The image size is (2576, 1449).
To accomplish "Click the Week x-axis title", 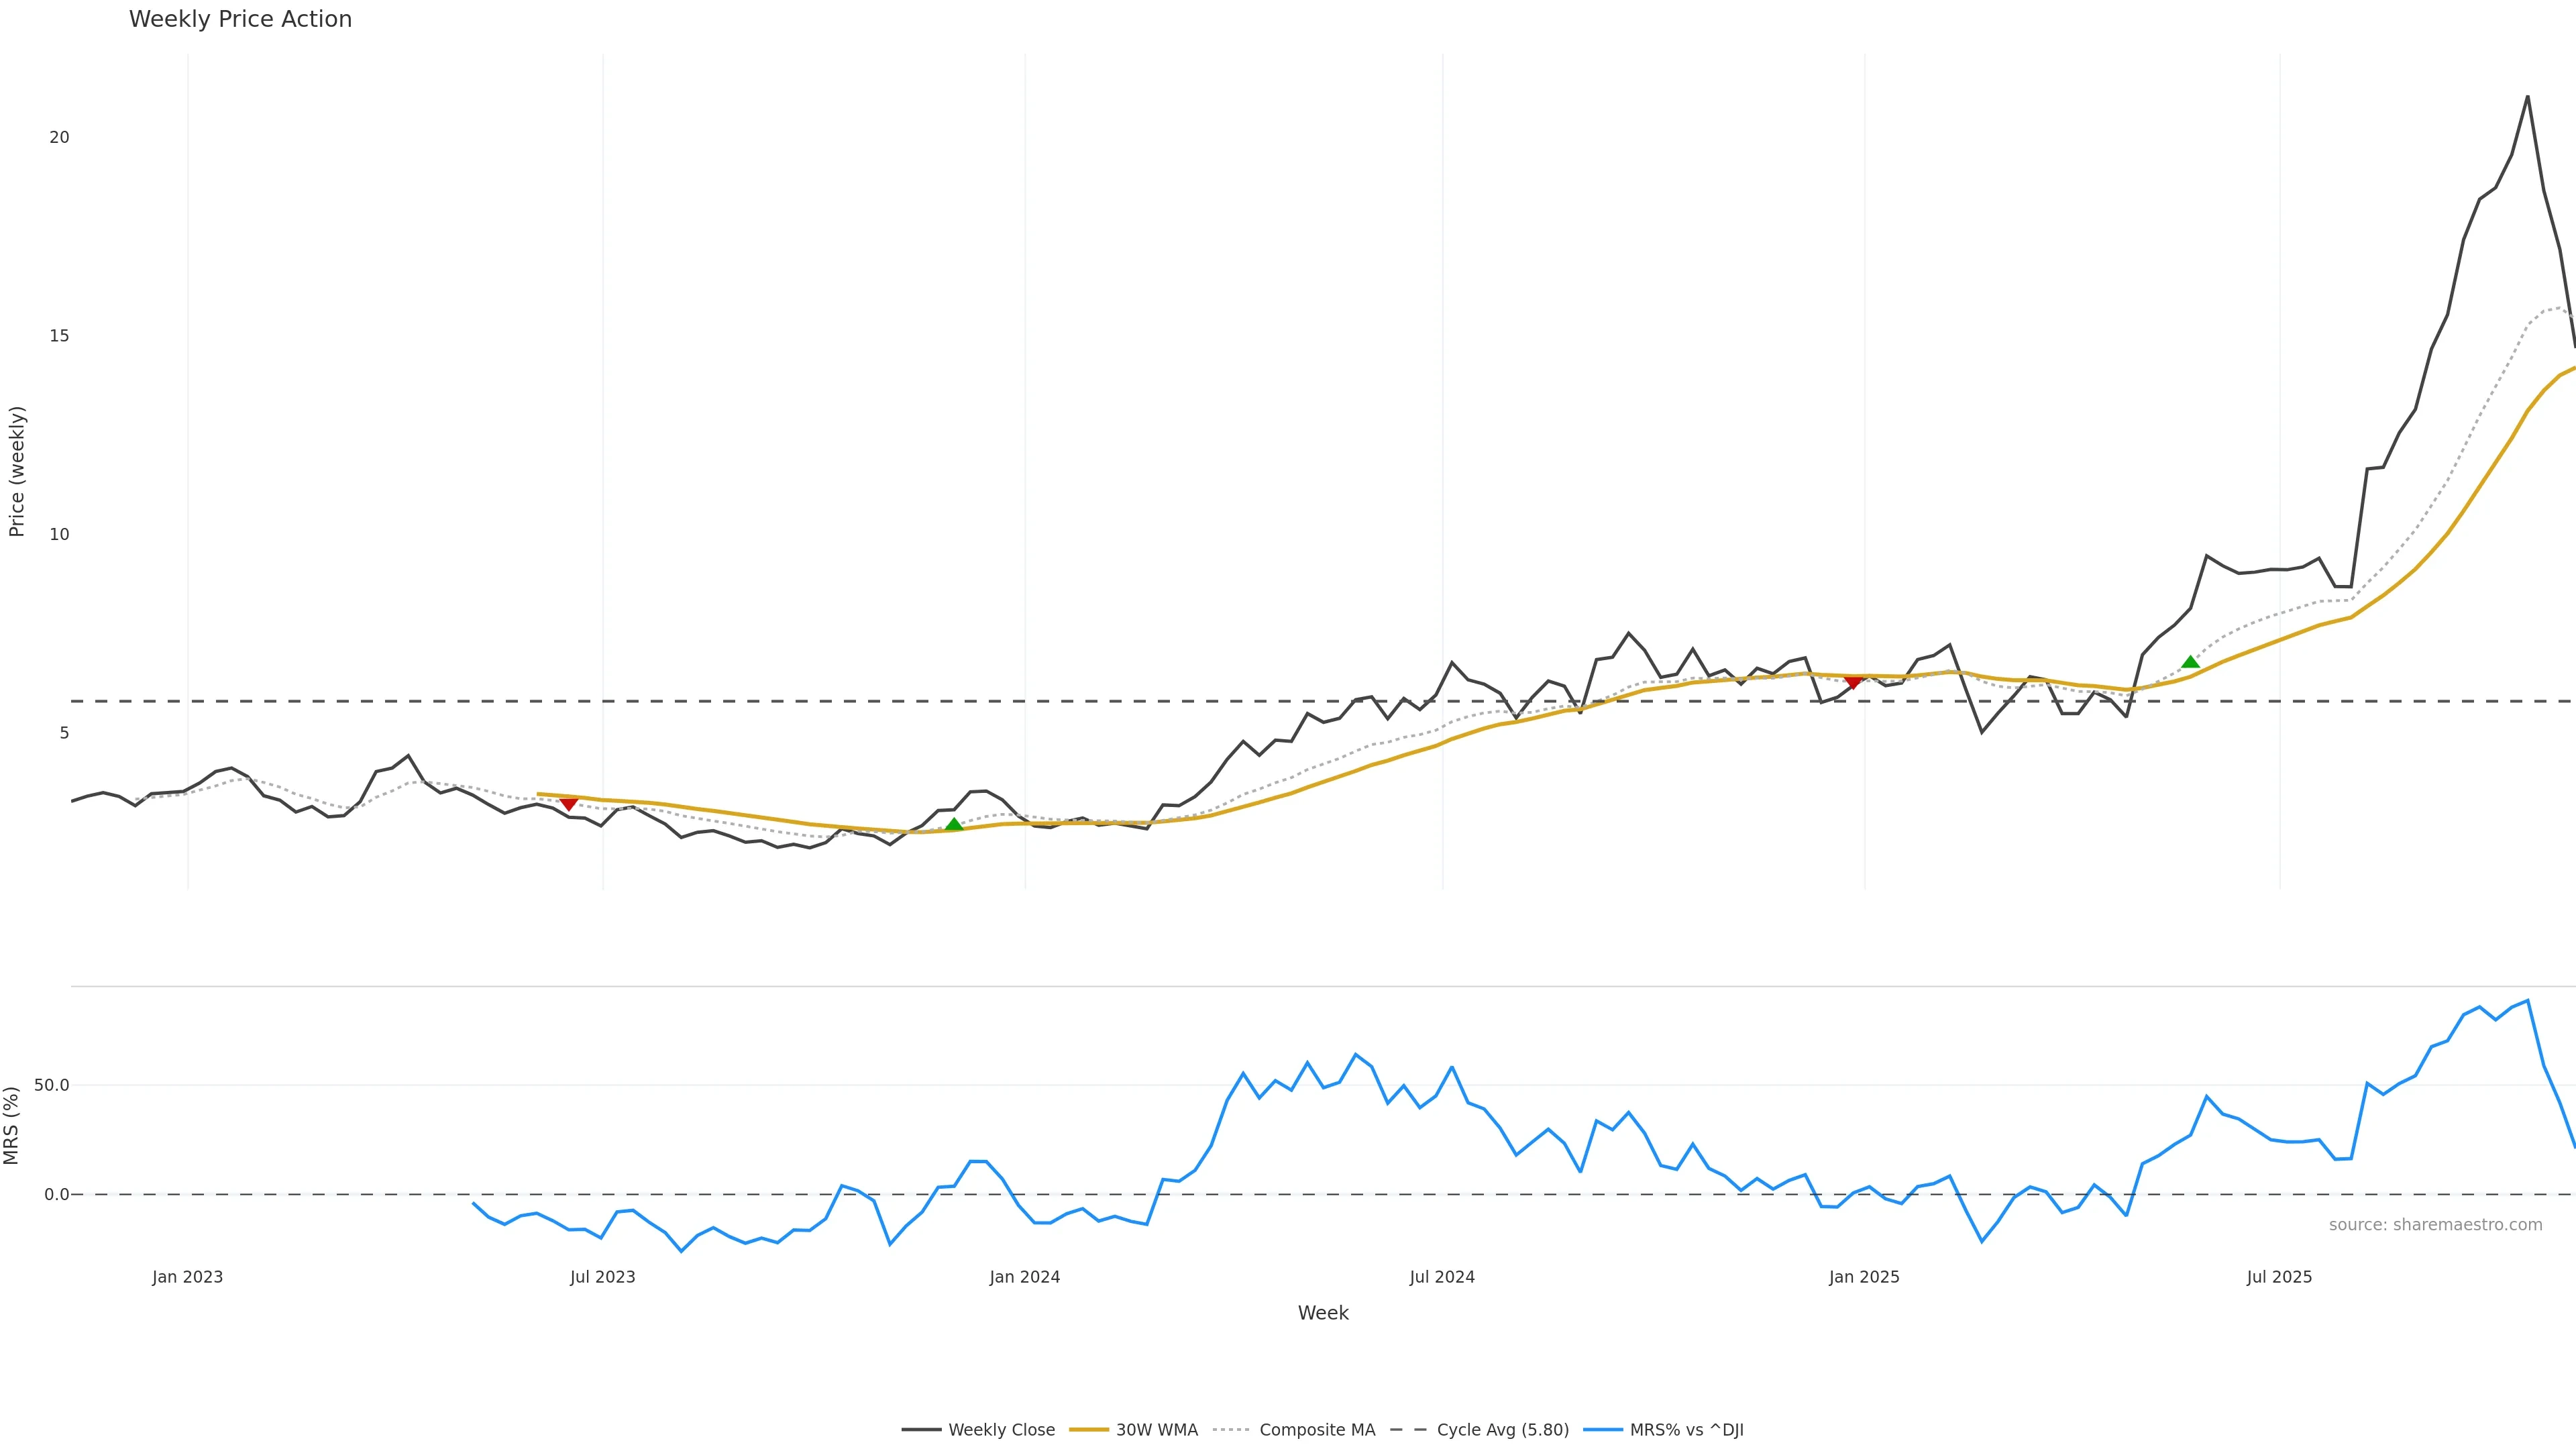I will [x=1323, y=1313].
